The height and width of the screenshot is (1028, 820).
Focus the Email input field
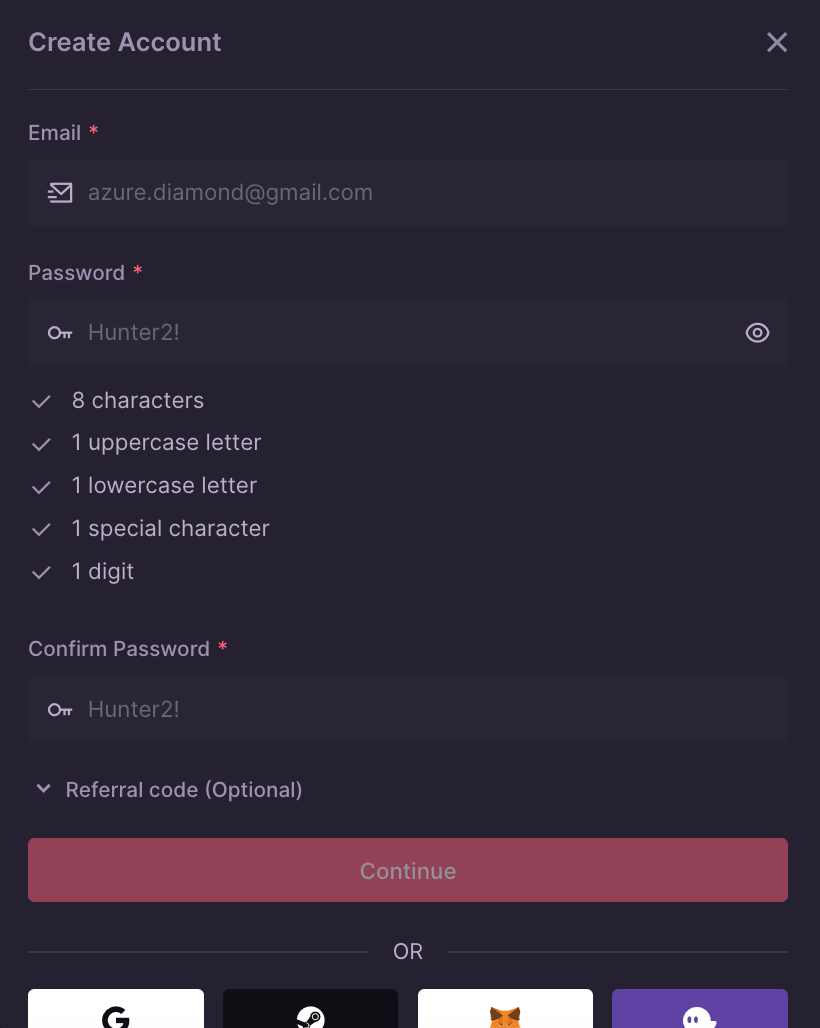(420, 193)
